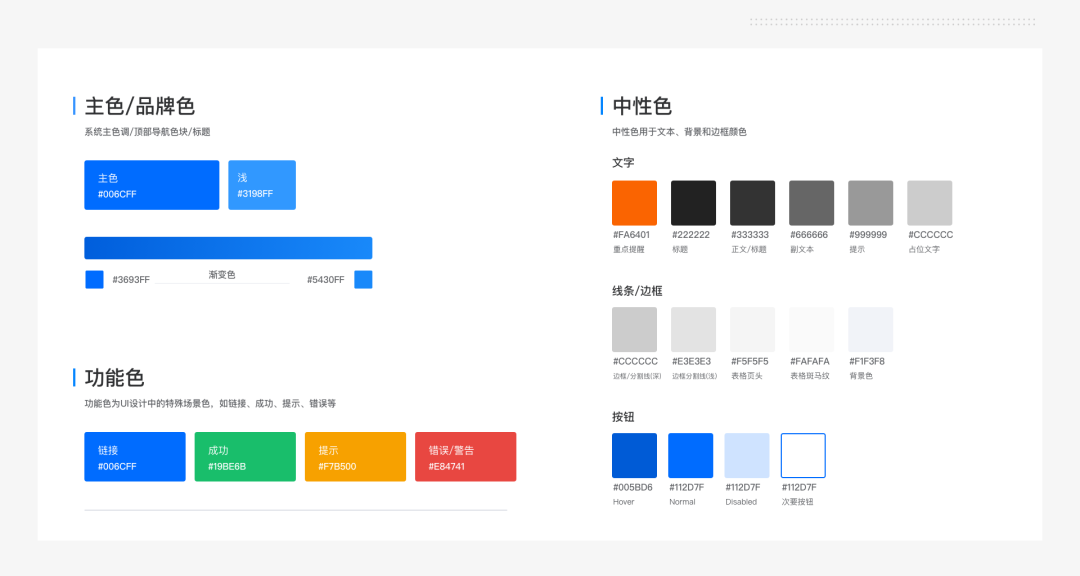This screenshot has width=1080, height=576.
Task: Select the #222222 标题 title text swatch
Action: pyautogui.click(x=693, y=202)
